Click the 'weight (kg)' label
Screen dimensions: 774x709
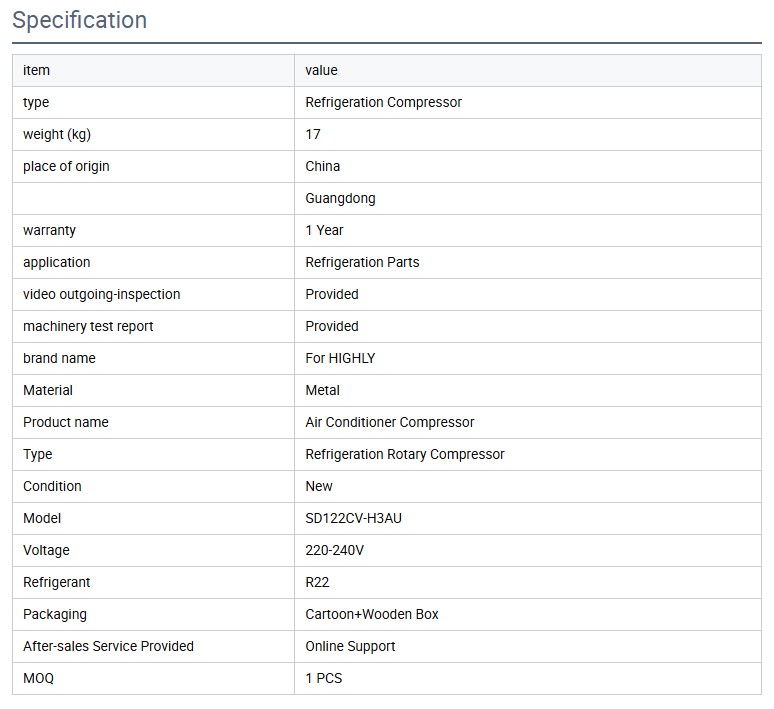point(57,134)
